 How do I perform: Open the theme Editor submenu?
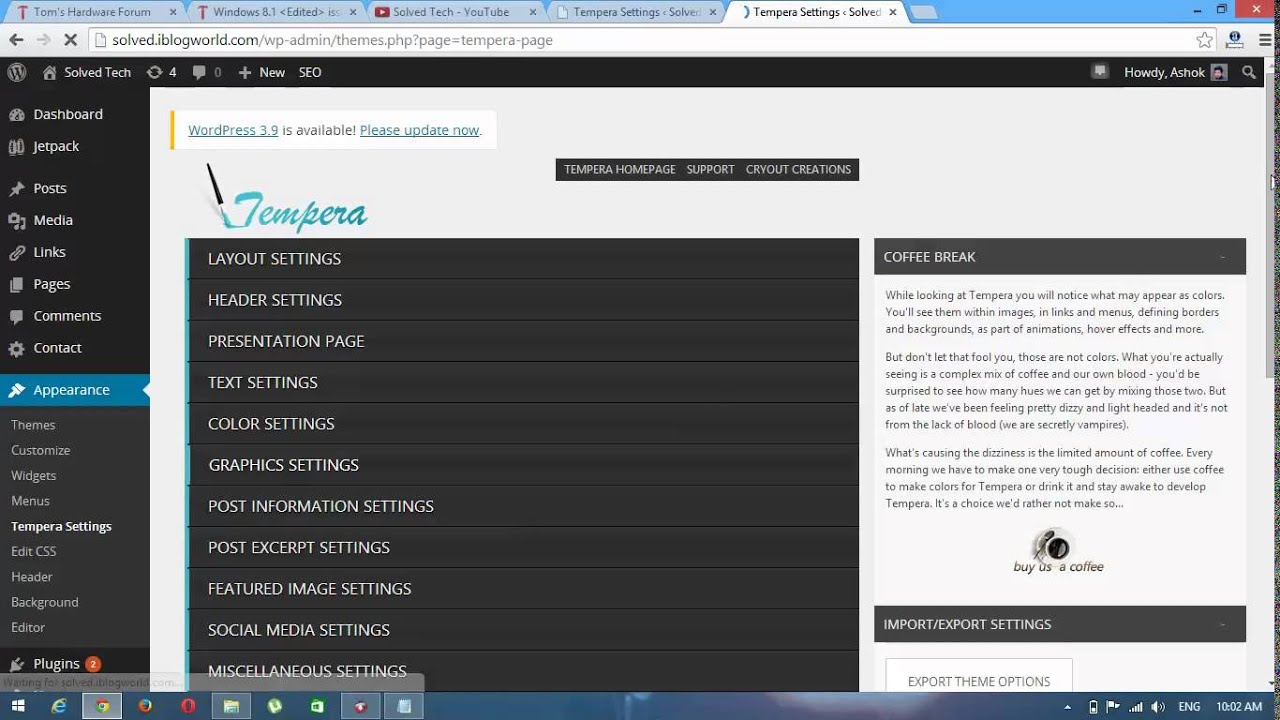pos(28,627)
